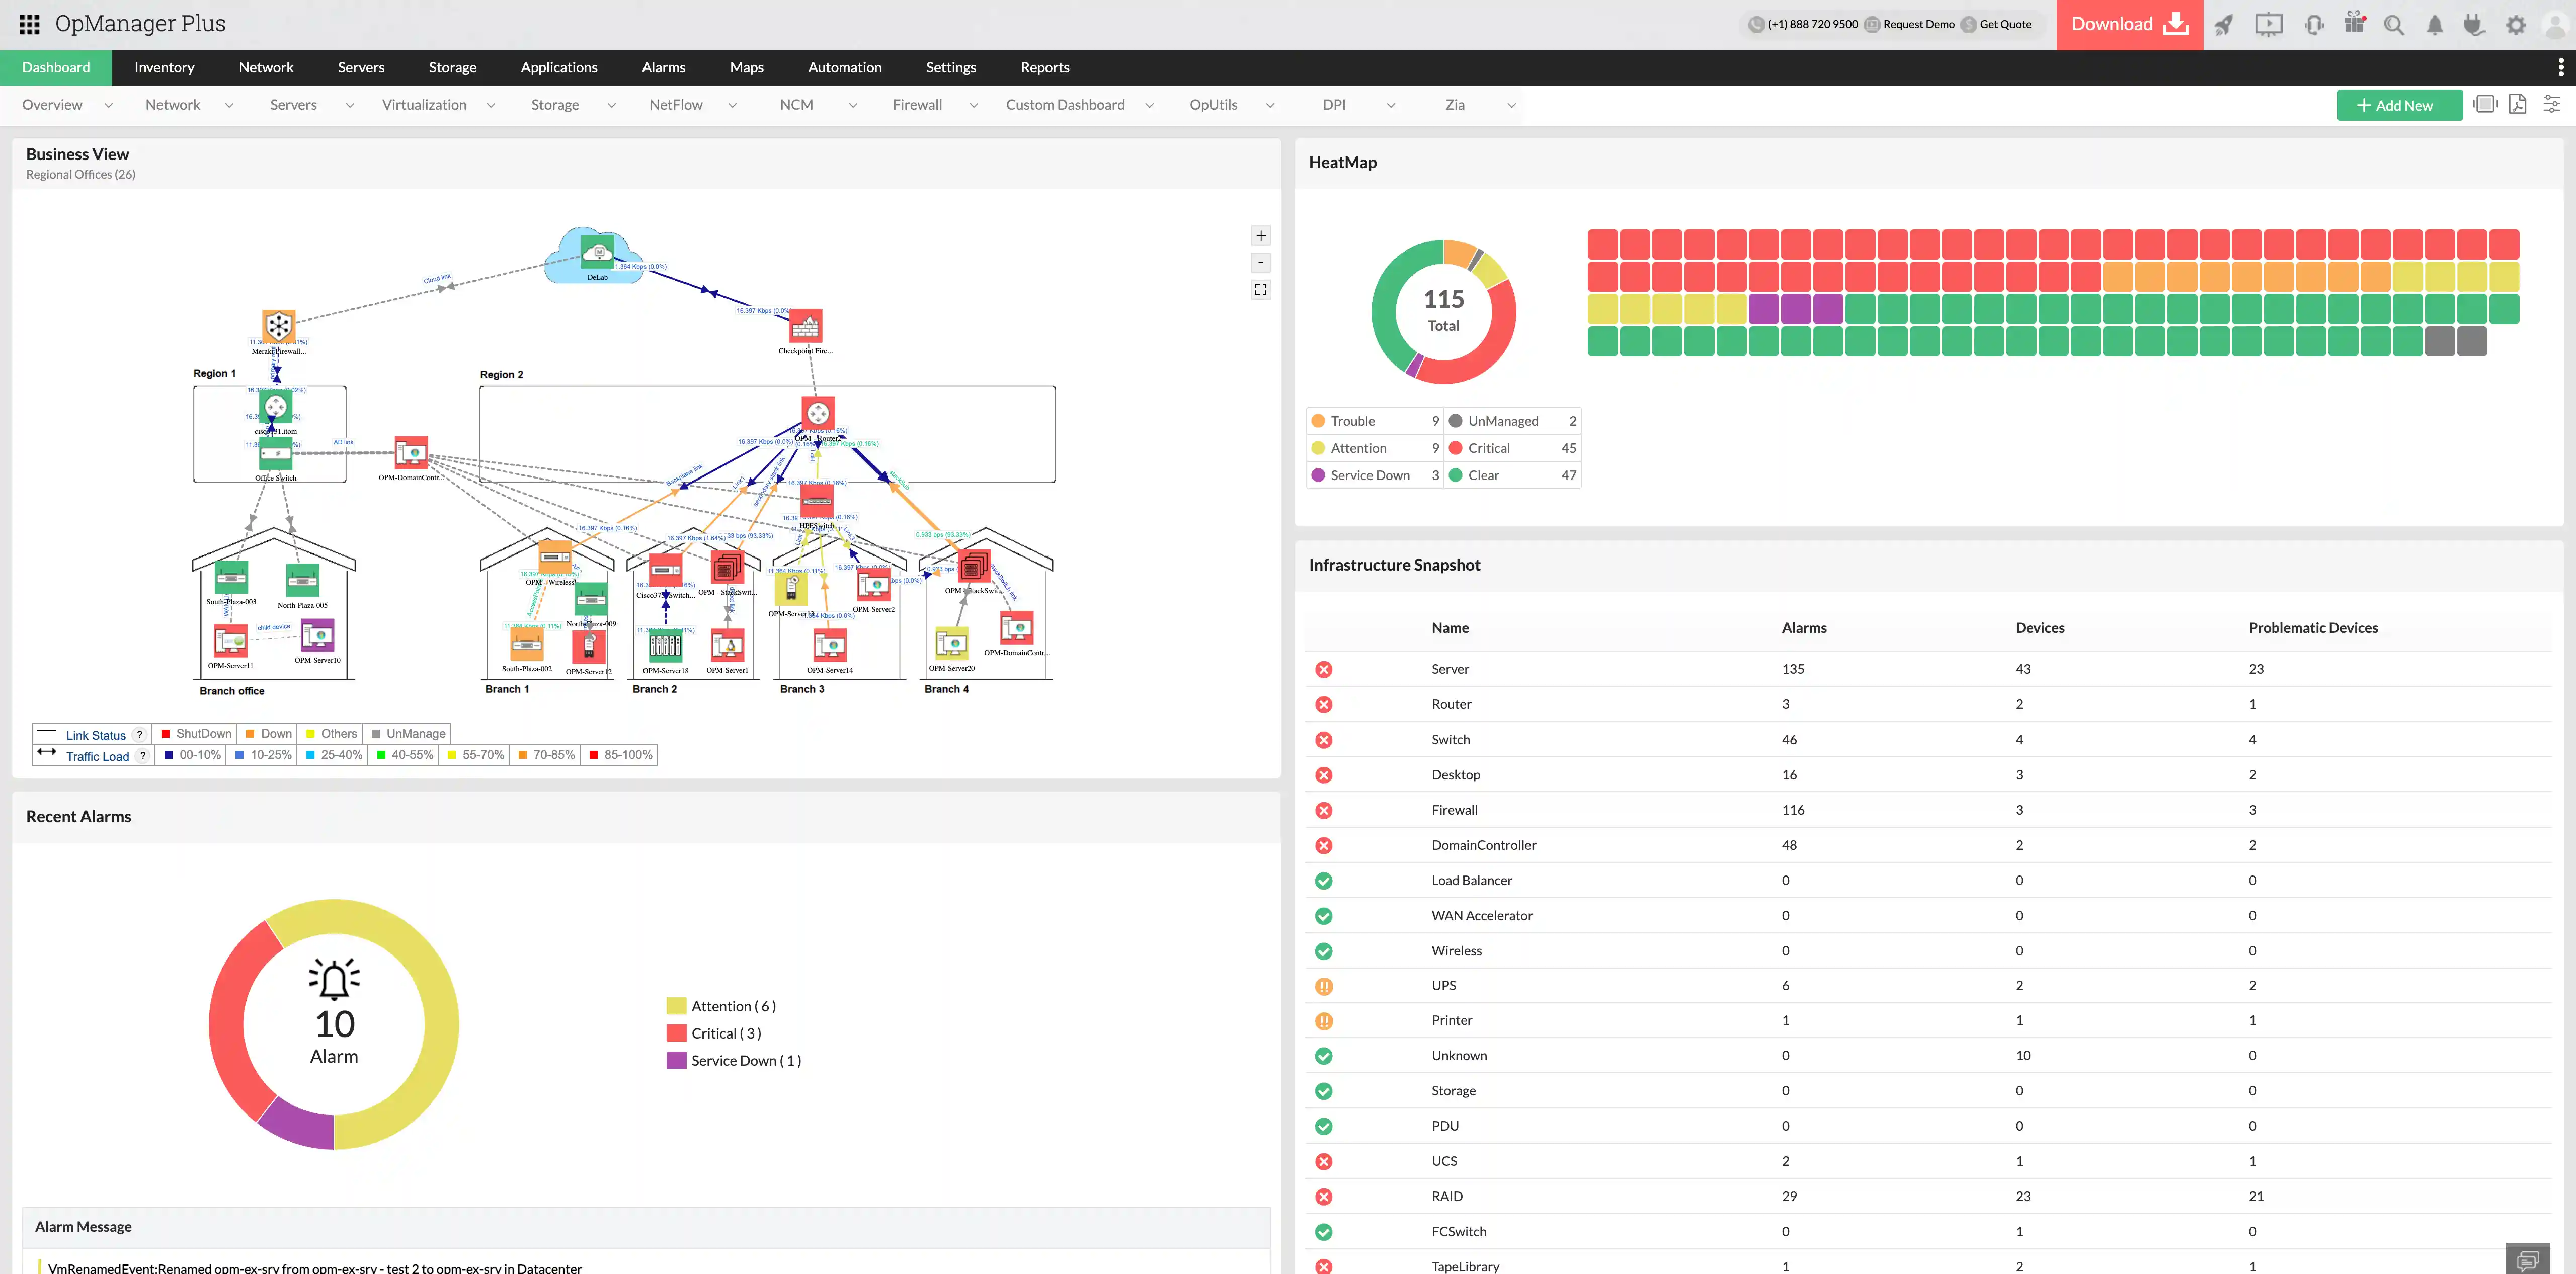The width and height of the screenshot is (2576, 1274).
Task: Open the chat widget icon at bottom right
Action: [2528, 1259]
